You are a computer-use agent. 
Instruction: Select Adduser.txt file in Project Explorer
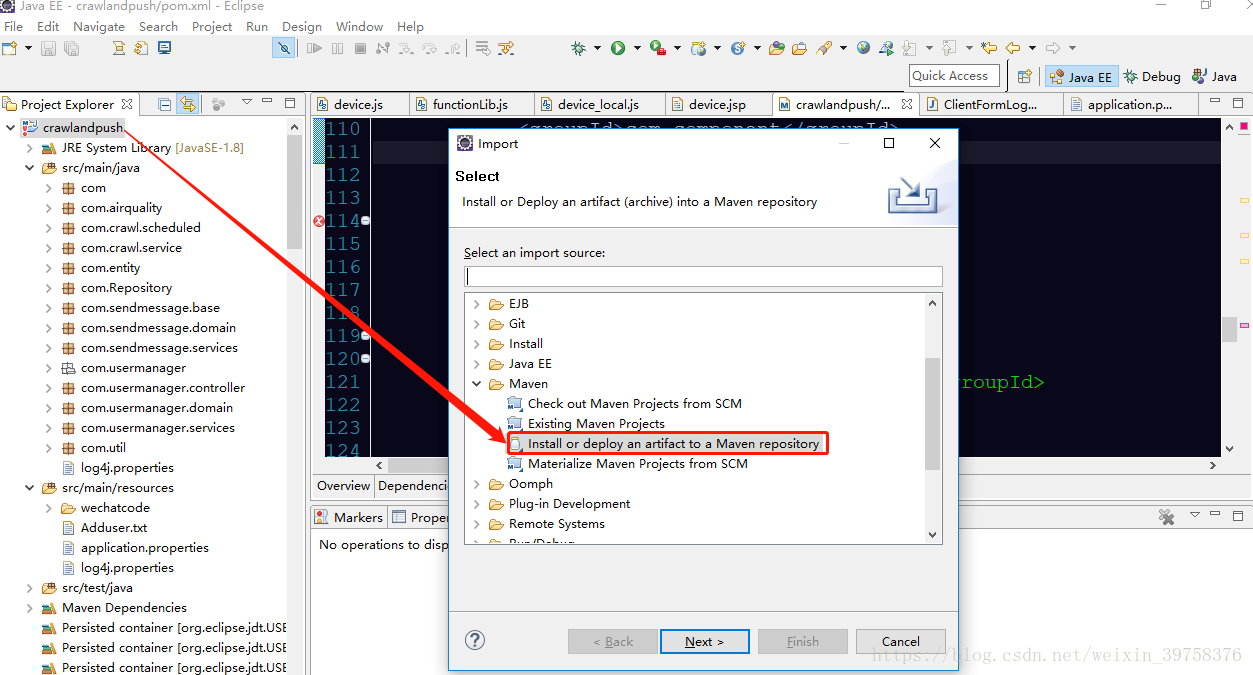point(114,528)
